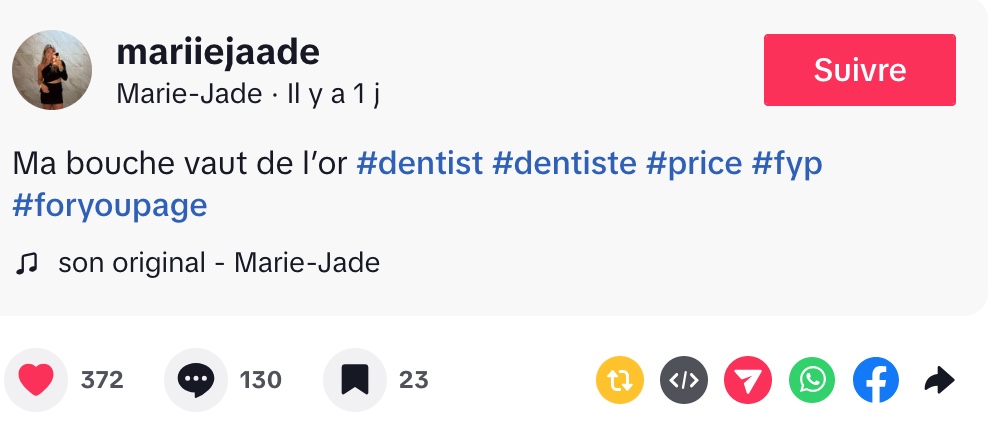Repost the video using yellow icon
Viewport: 1002px width, 434px height.
point(620,380)
